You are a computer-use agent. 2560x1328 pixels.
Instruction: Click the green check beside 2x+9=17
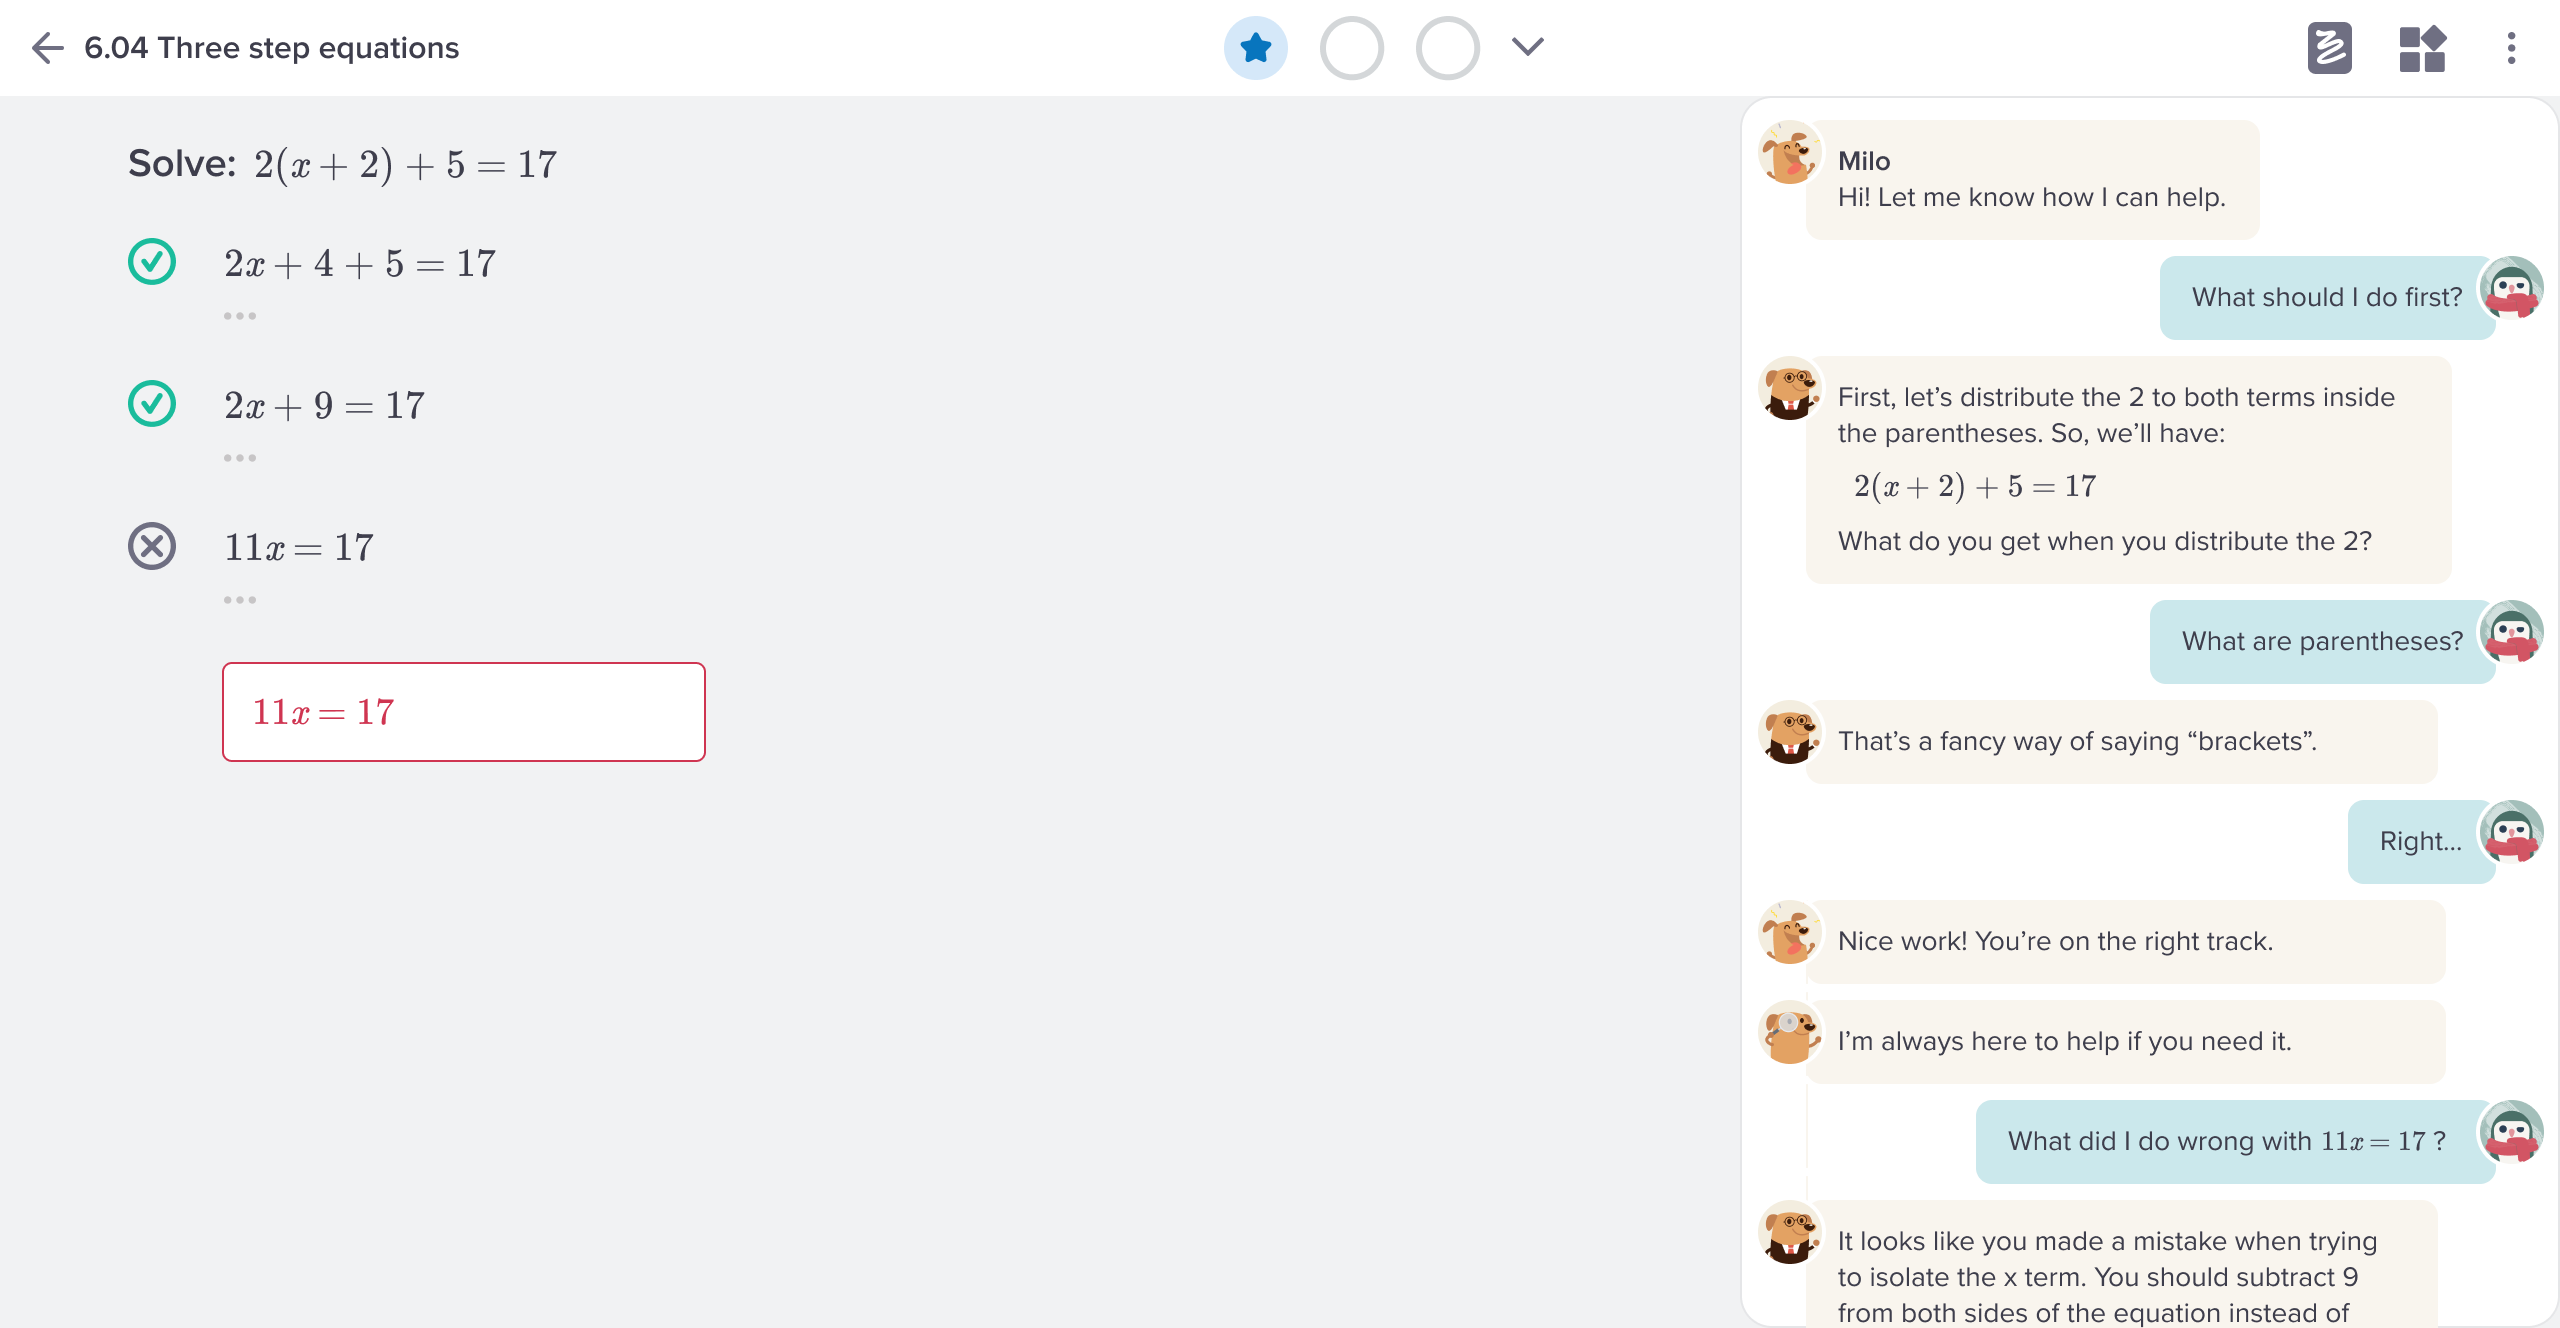click(x=151, y=402)
